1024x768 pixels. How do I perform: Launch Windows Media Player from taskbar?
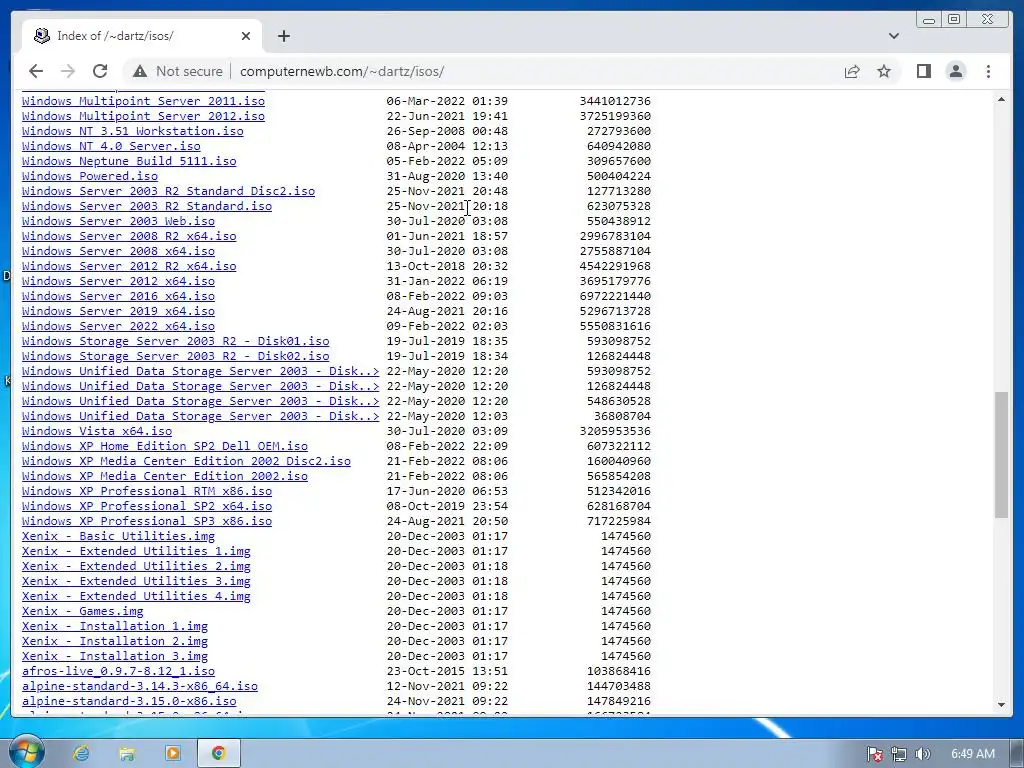pos(172,754)
